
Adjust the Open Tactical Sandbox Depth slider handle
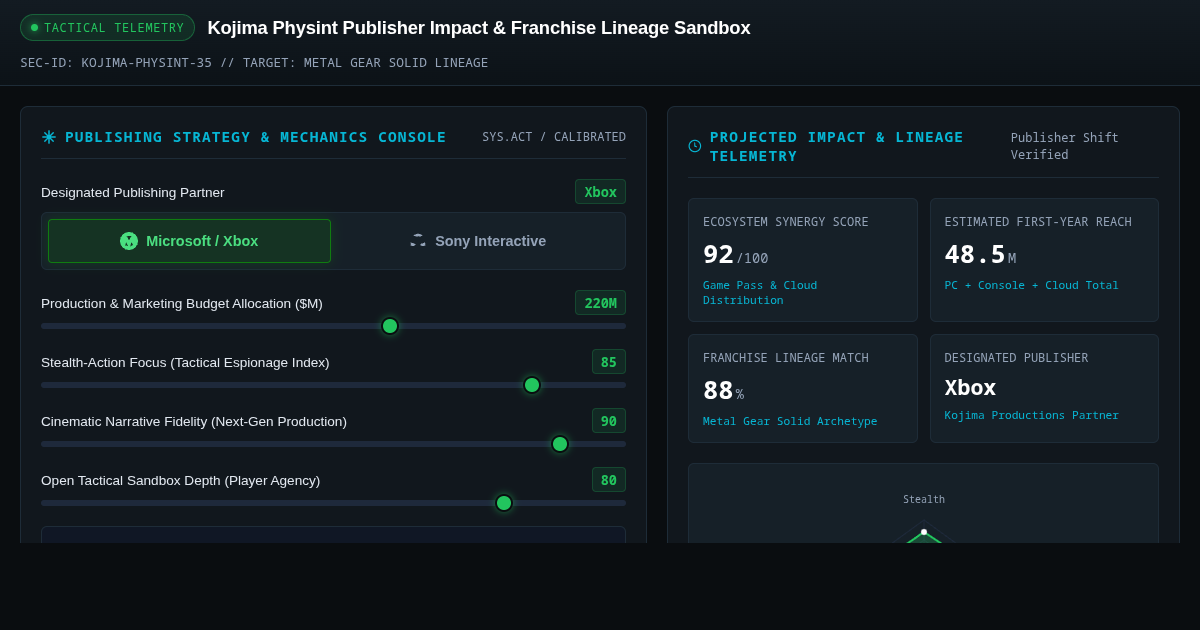pyautogui.click(x=504, y=503)
